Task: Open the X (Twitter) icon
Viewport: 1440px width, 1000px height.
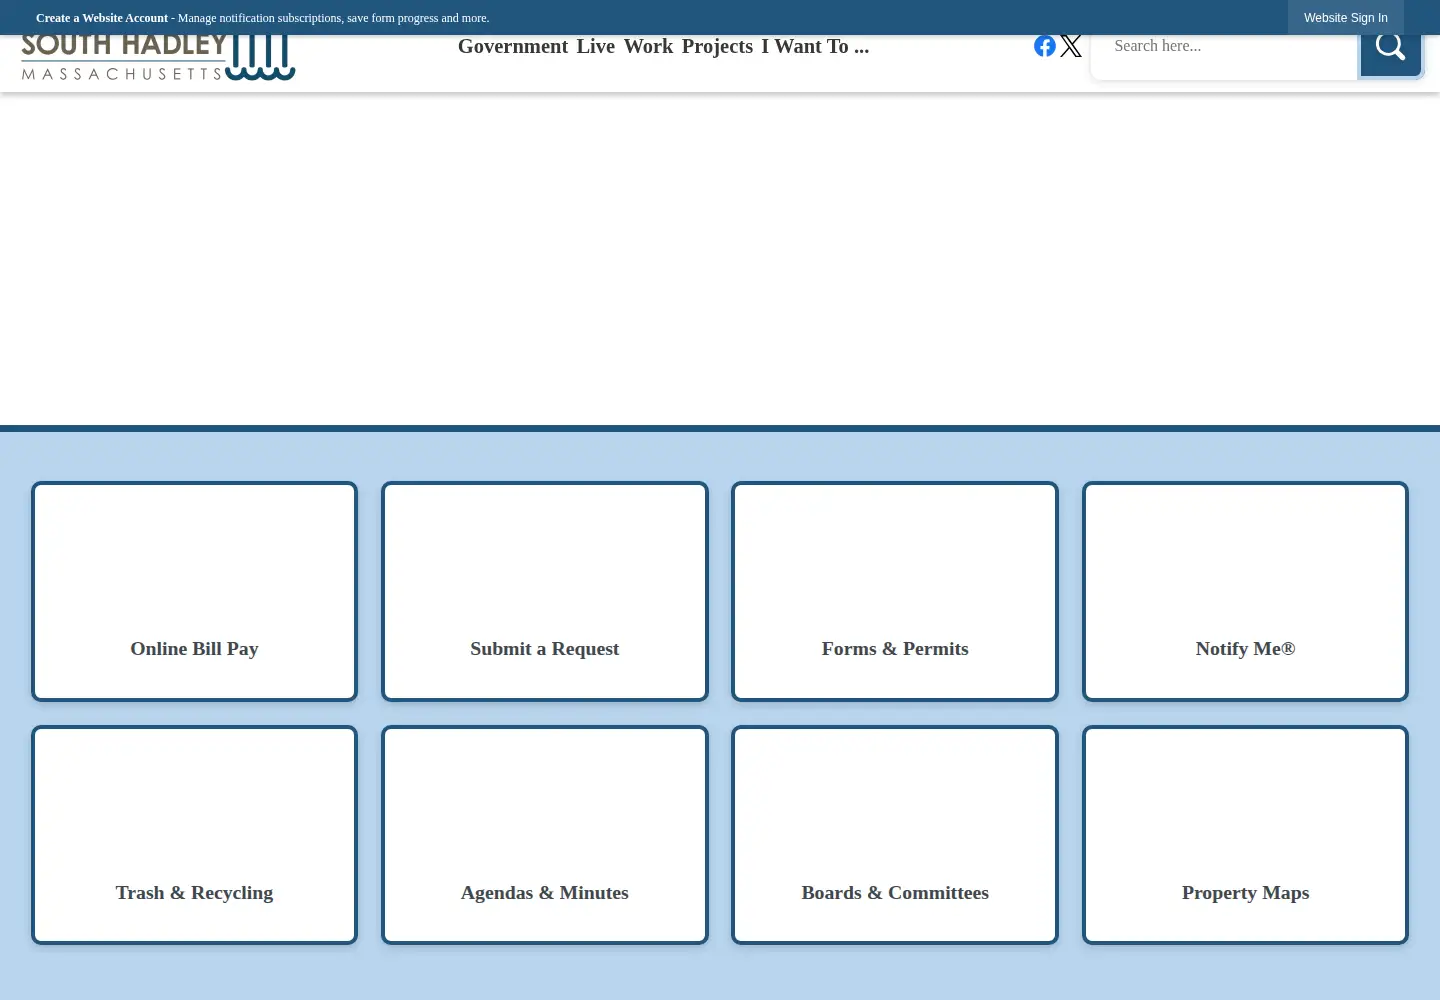Action: [1071, 46]
